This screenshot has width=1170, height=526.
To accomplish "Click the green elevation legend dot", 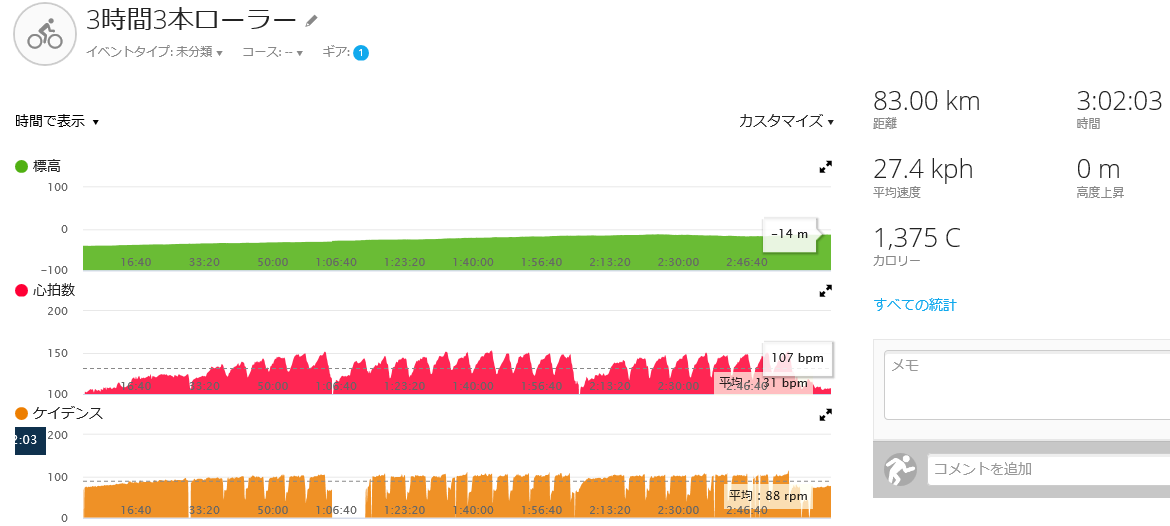I will point(22,166).
